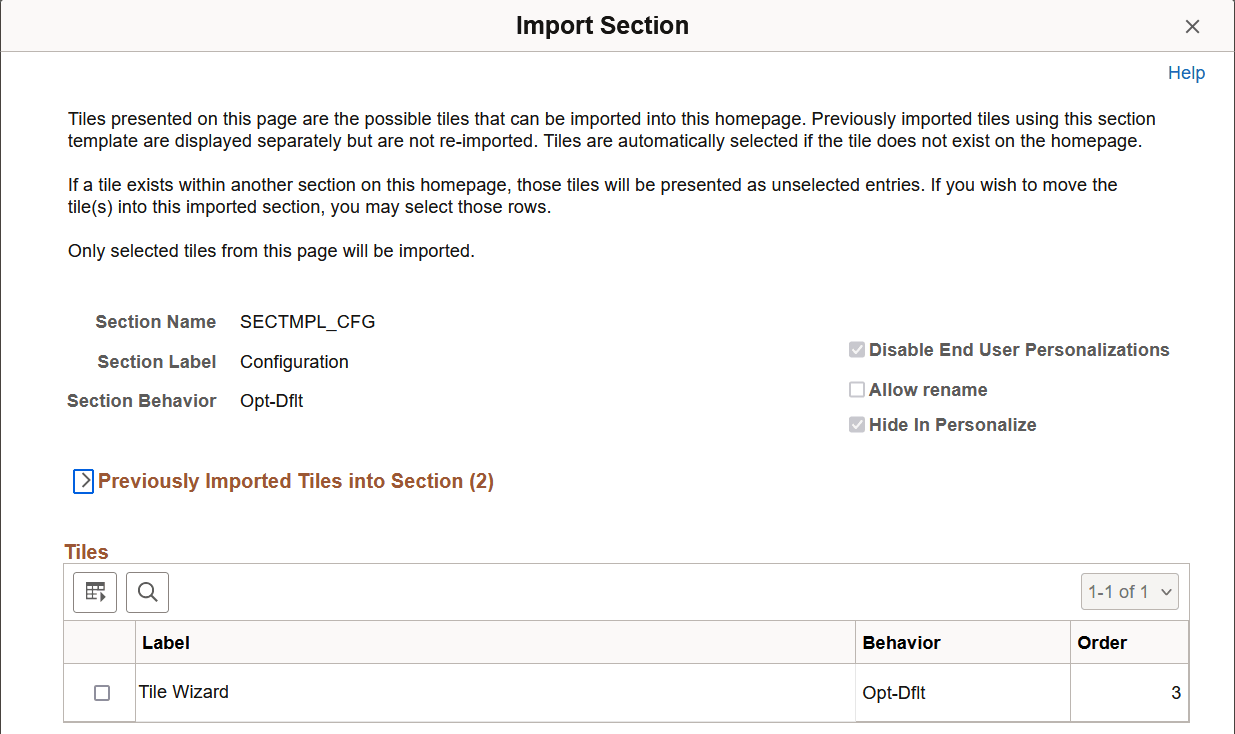
Task: Open the Find search icon in the Tiles grid
Action: click(147, 592)
